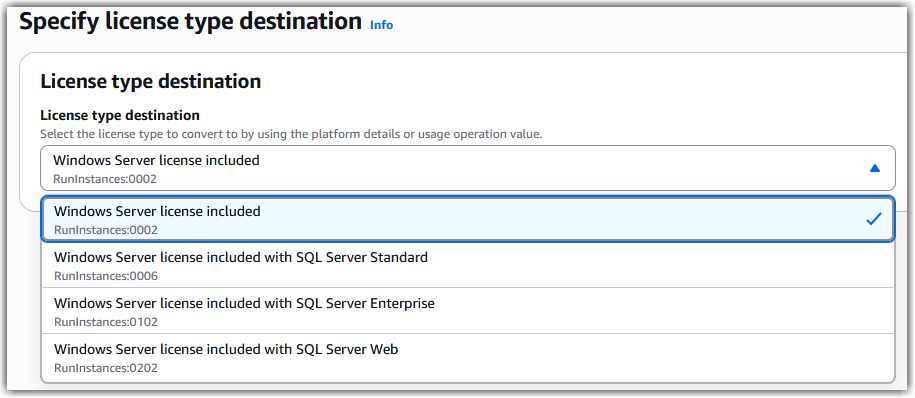Choose Windows Server with SQL Server Enterprise
915x398 pixels.
467,311
